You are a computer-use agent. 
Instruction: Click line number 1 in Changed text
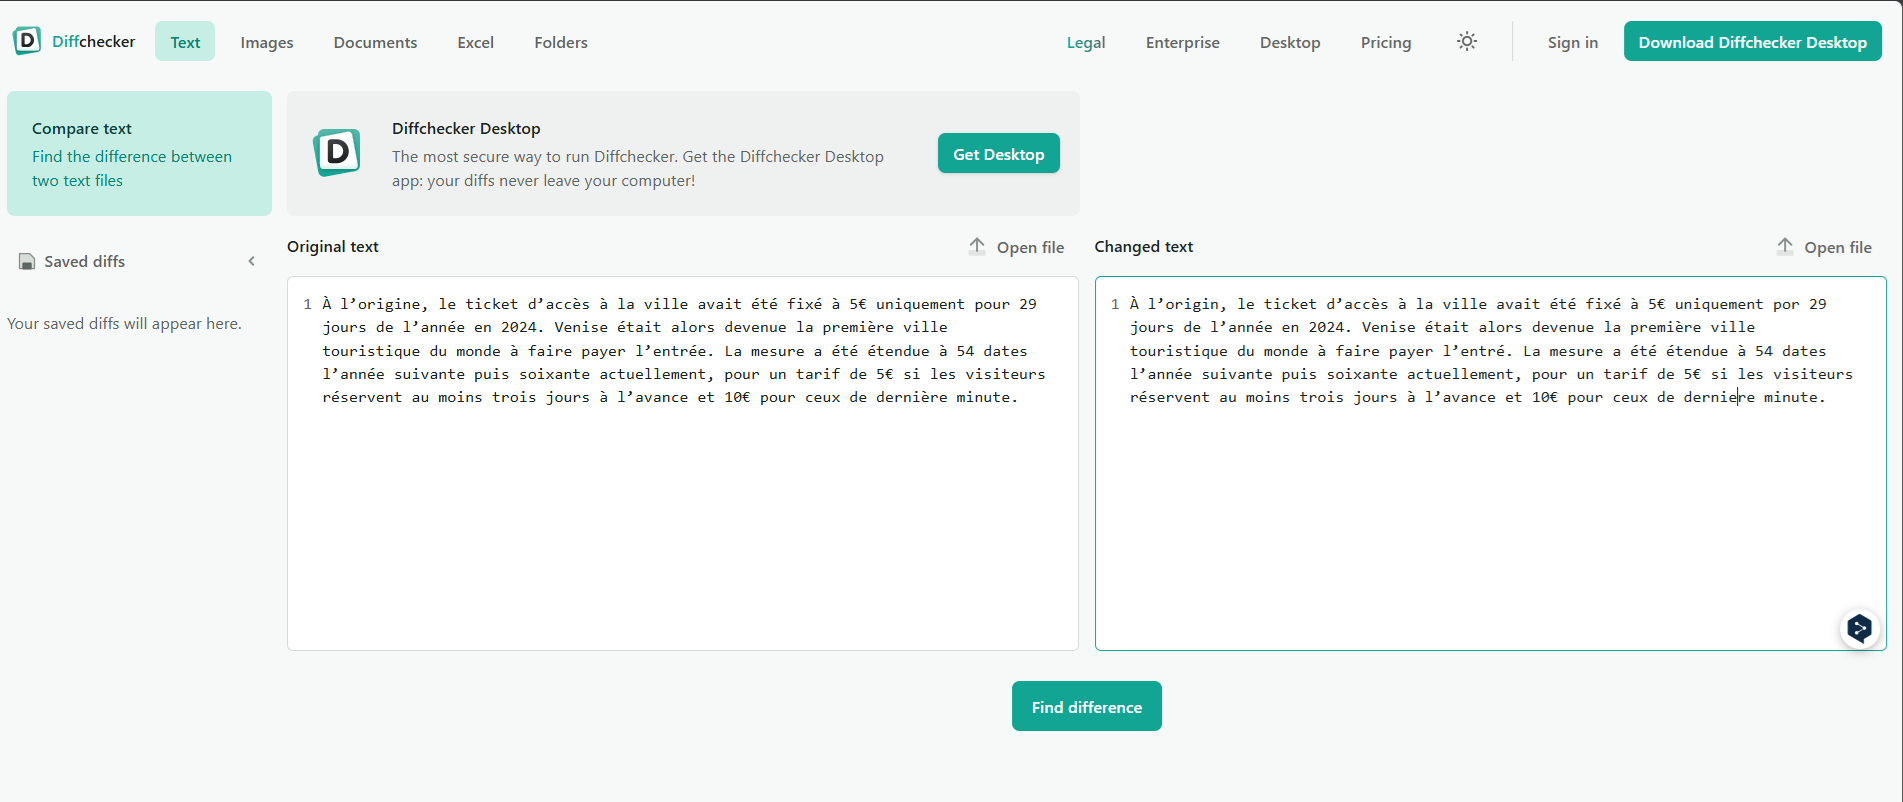(x=1115, y=304)
